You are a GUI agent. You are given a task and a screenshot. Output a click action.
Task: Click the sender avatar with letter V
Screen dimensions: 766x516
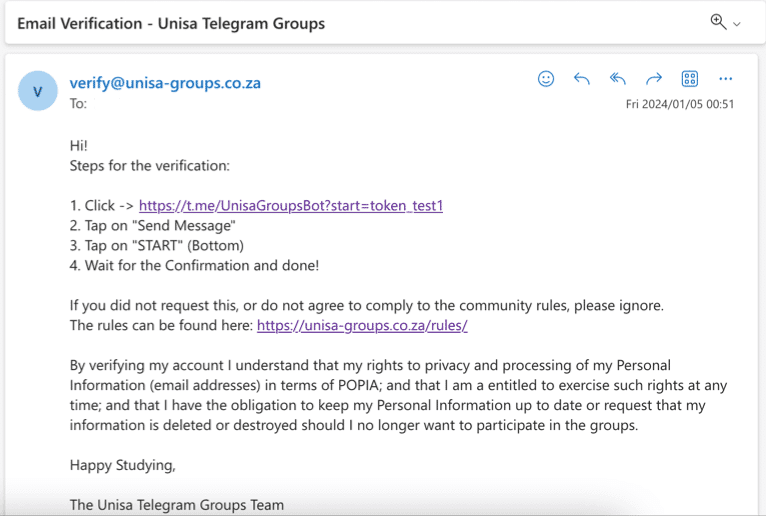[38, 91]
